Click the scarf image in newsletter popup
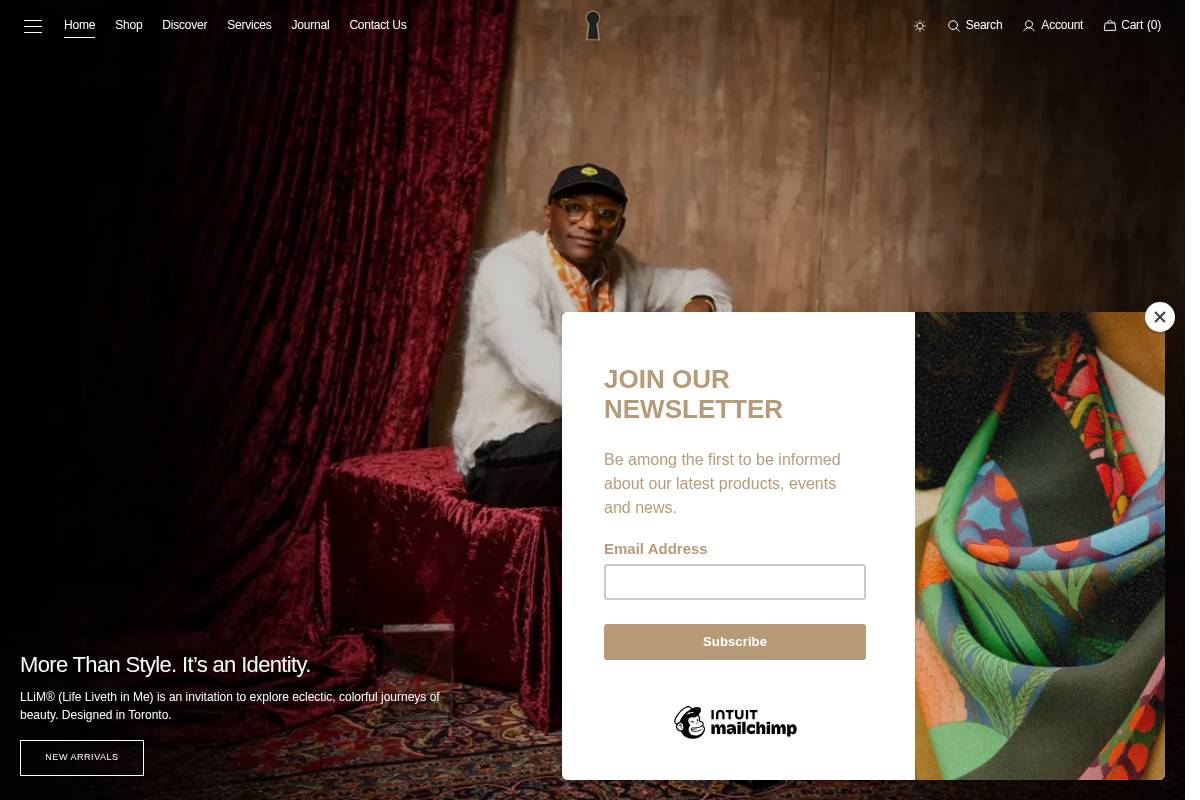The height and width of the screenshot is (800, 1200). point(1040,546)
